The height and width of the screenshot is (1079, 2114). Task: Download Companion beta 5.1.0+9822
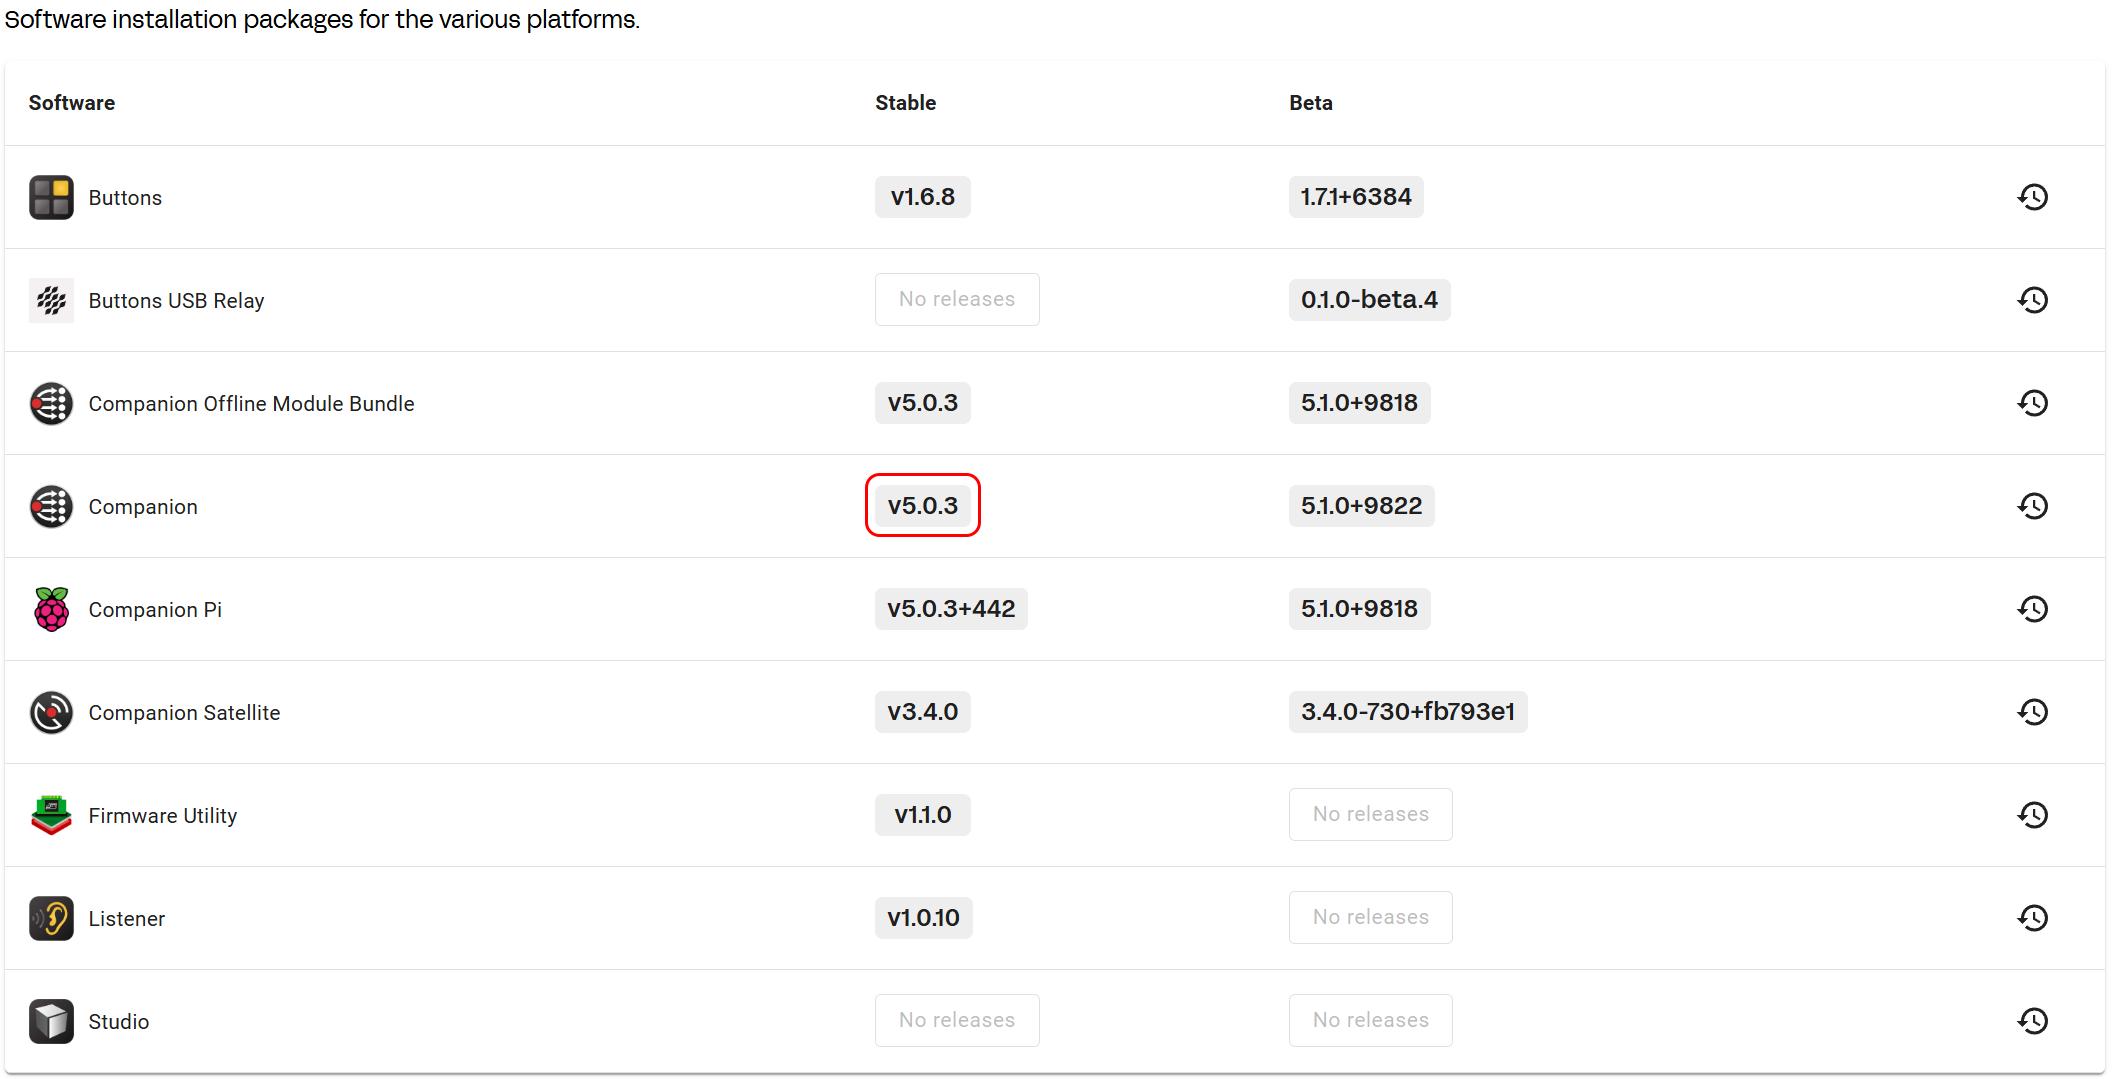(1362, 506)
